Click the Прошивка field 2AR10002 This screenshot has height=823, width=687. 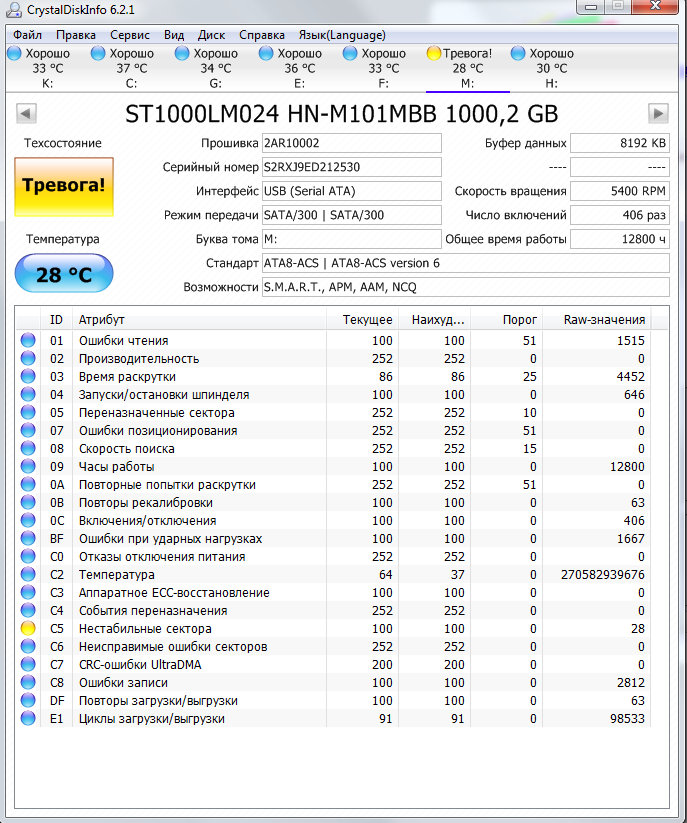click(352, 143)
